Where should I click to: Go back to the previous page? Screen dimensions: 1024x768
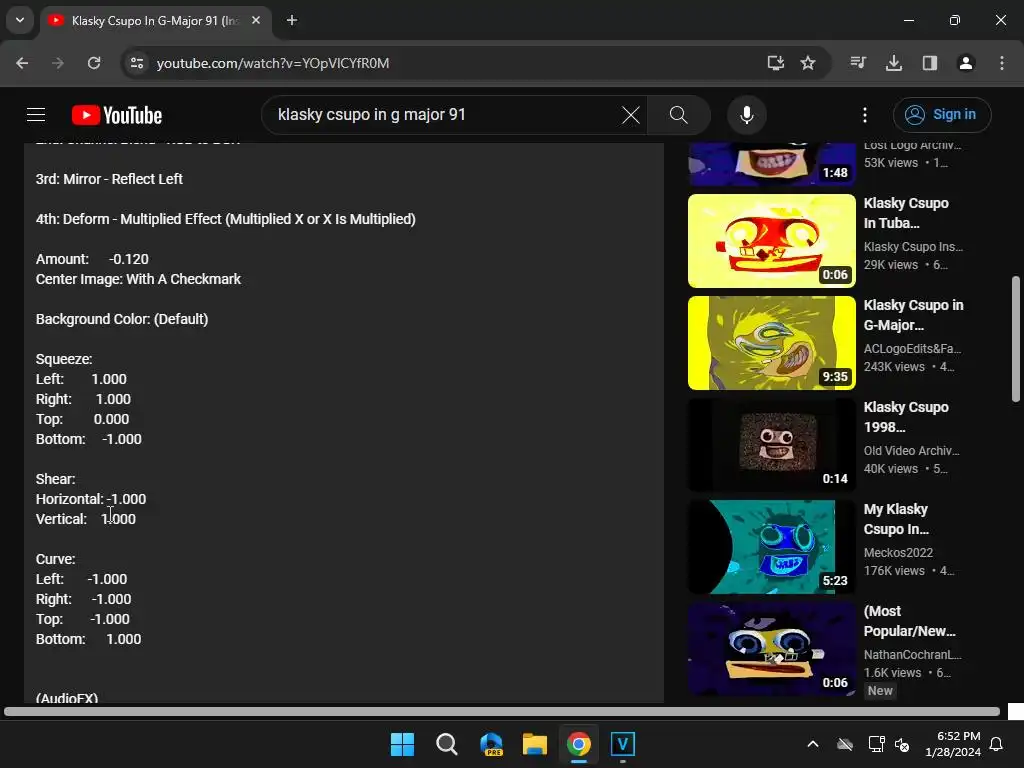pos(22,63)
